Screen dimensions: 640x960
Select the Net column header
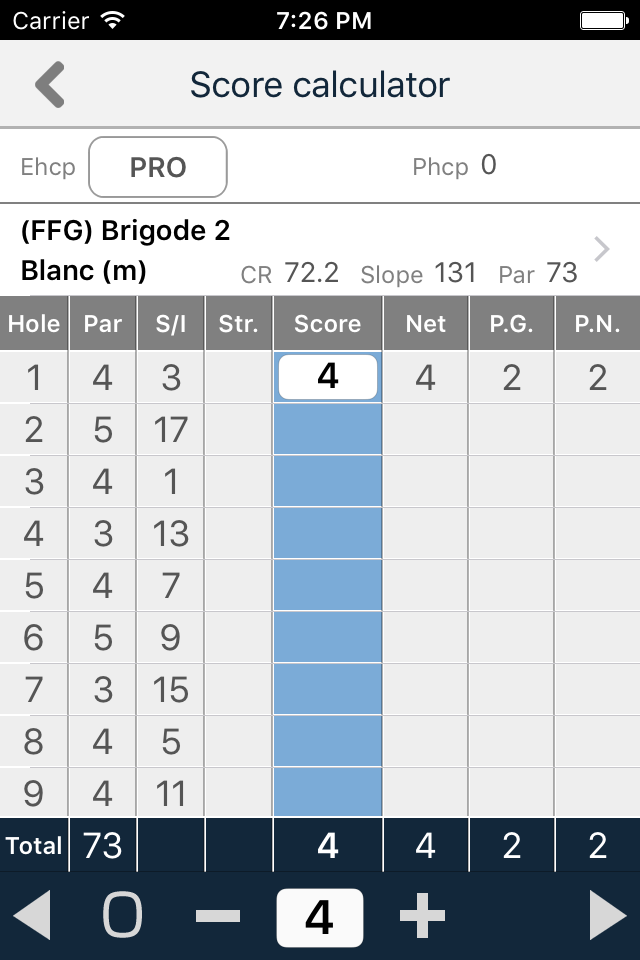tap(425, 323)
